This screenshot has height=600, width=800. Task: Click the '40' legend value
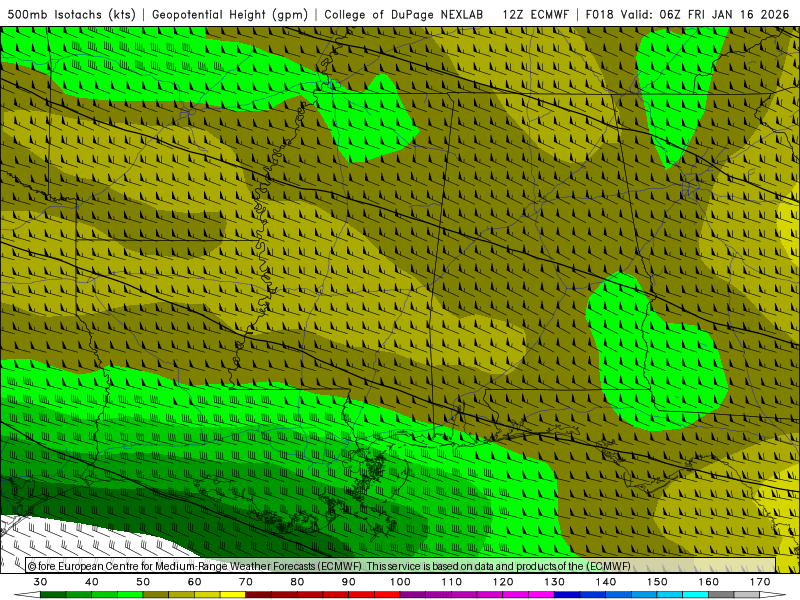[92, 582]
